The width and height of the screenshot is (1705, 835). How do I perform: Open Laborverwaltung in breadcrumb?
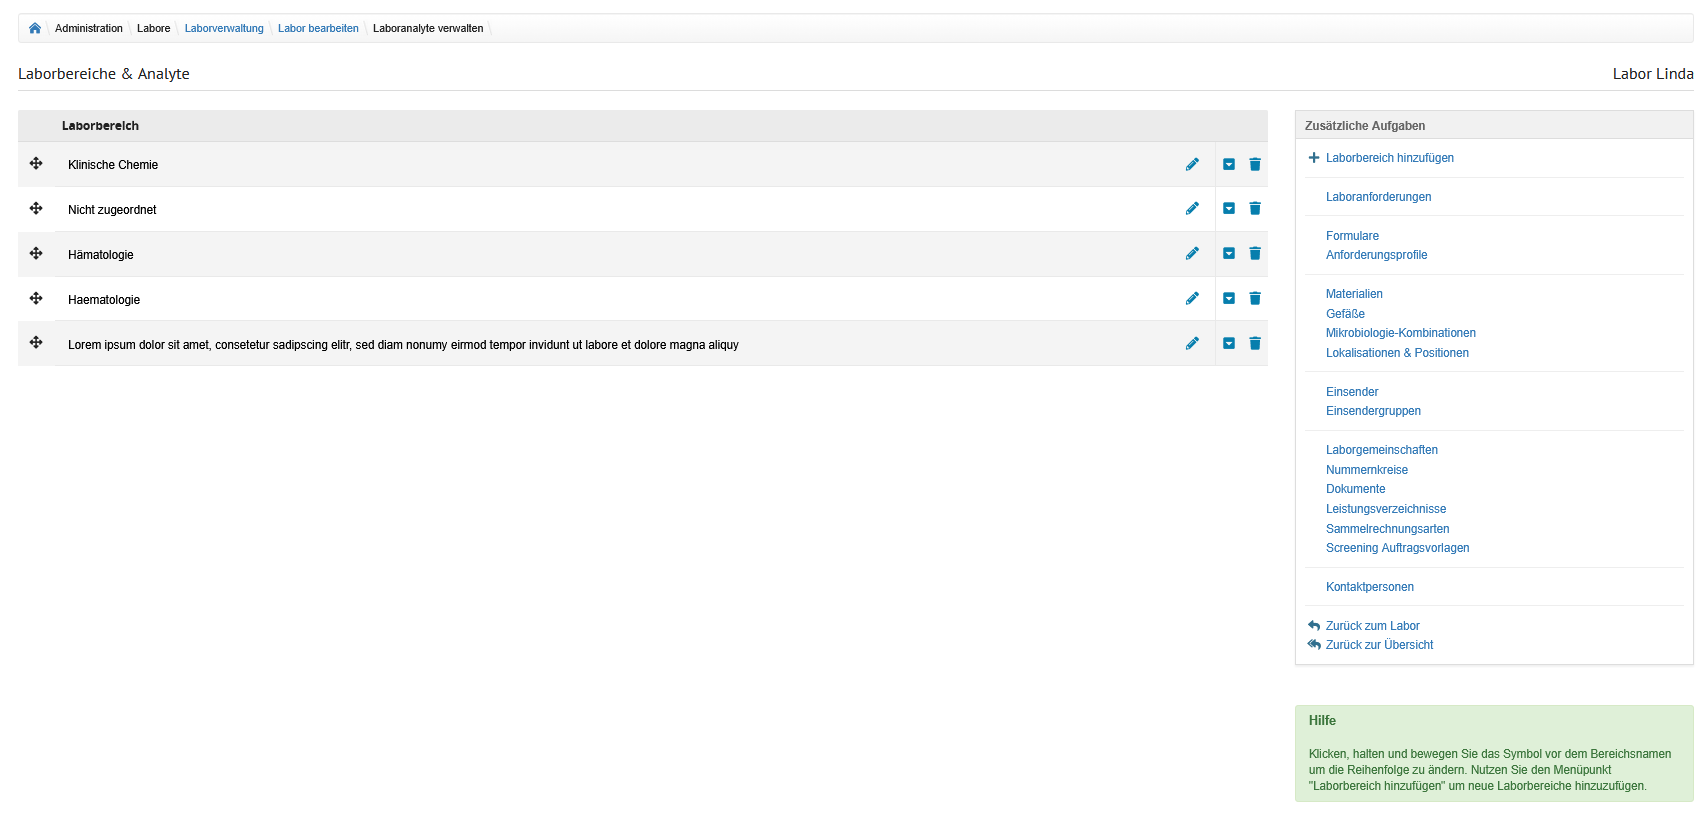pyautogui.click(x=224, y=28)
